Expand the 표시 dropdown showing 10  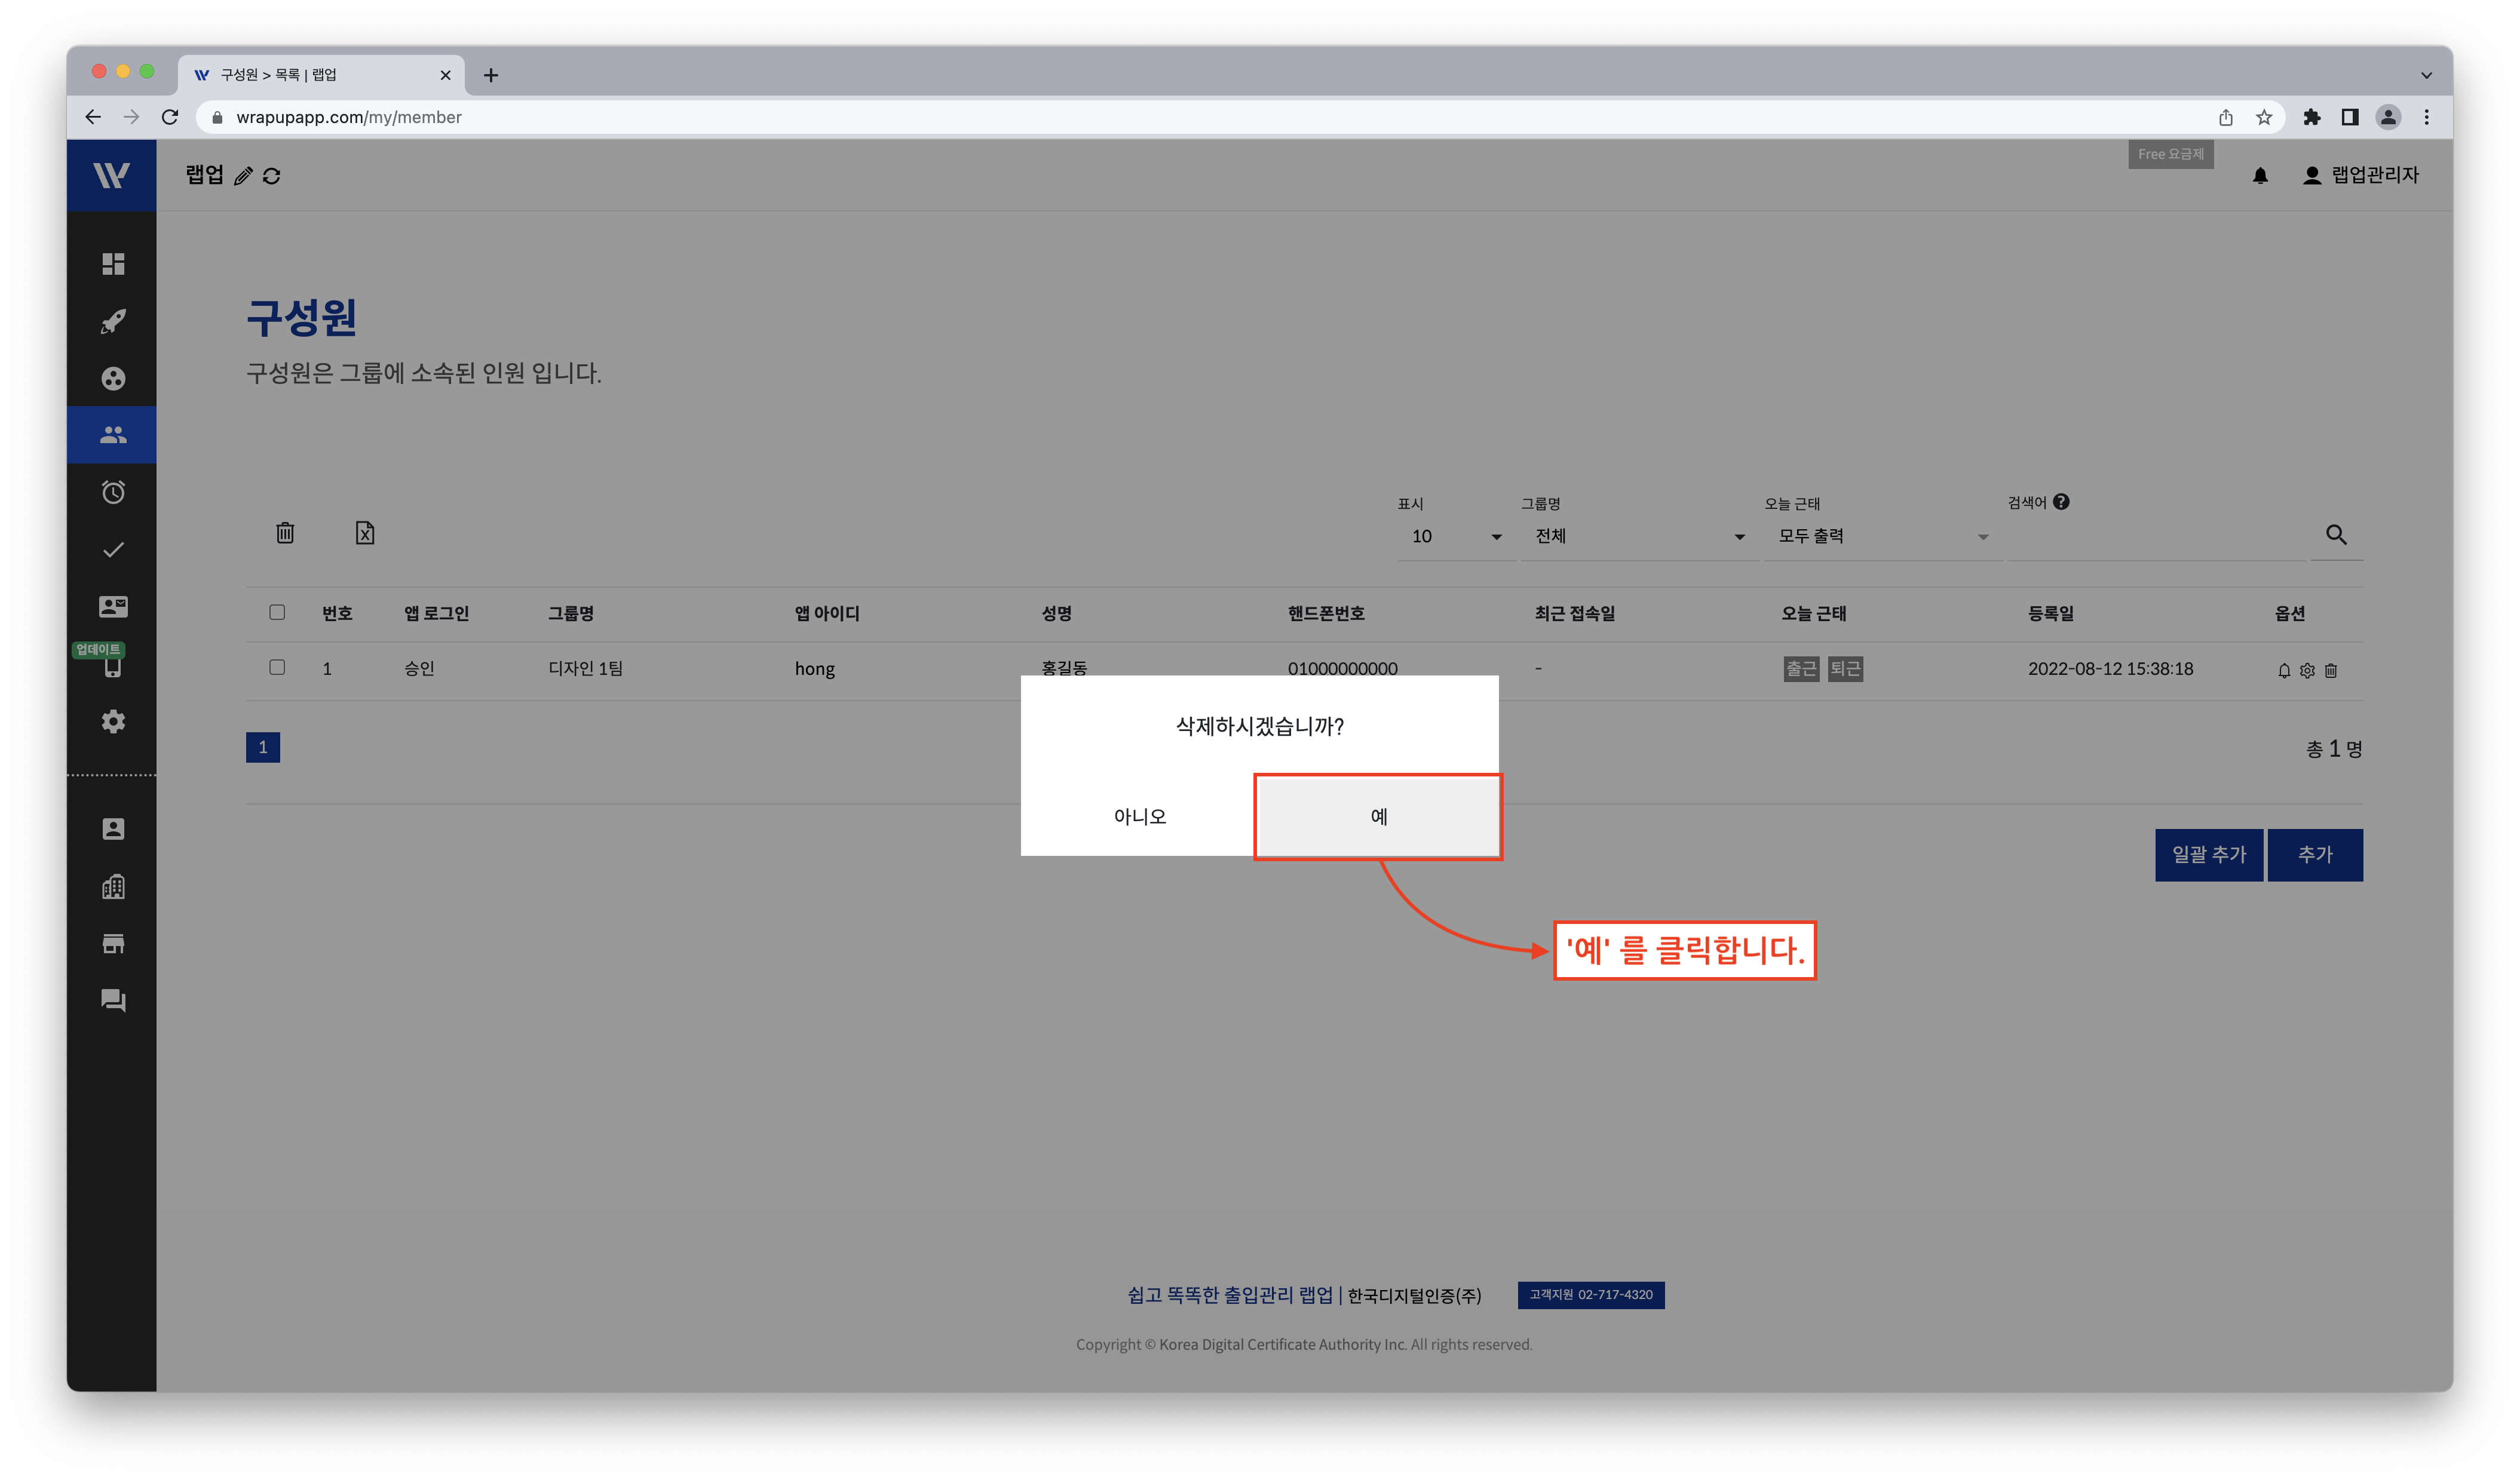(x=1456, y=537)
